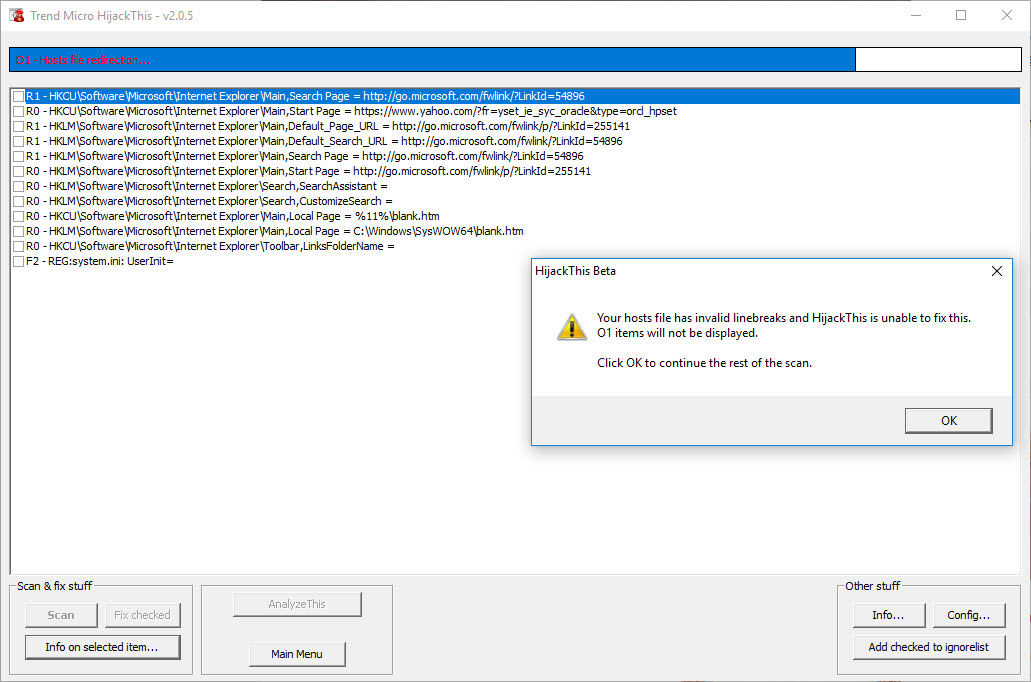Screen dimensions: 1031x682
Task: Check the yahoo.com Start Page entry checkbox
Action: [18, 111]
